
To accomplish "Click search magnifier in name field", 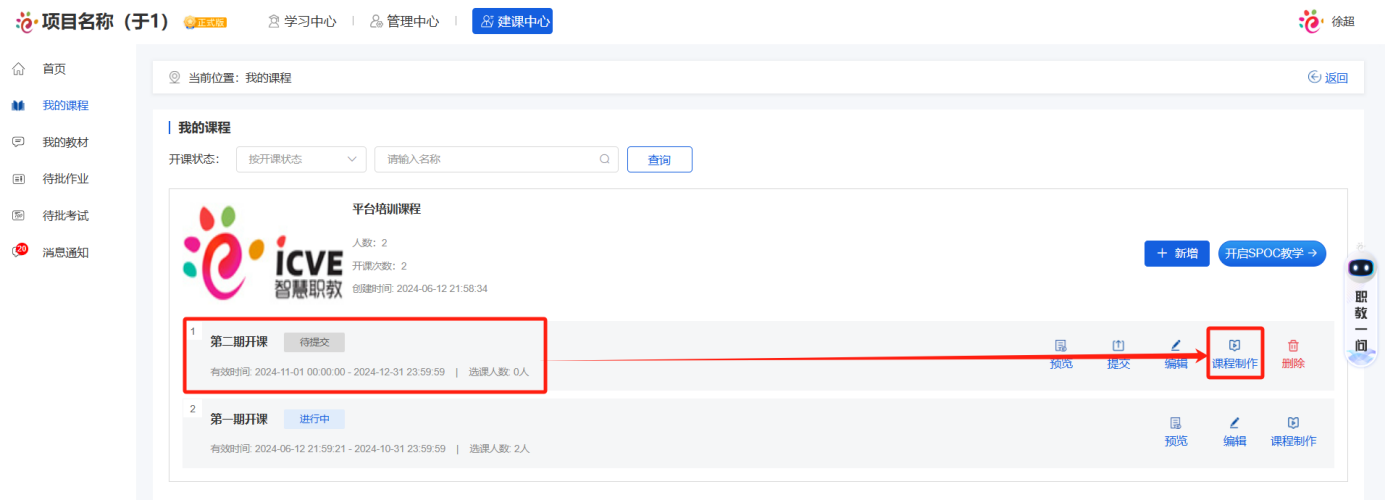I will pyautogui.click(x=604, y=159).
